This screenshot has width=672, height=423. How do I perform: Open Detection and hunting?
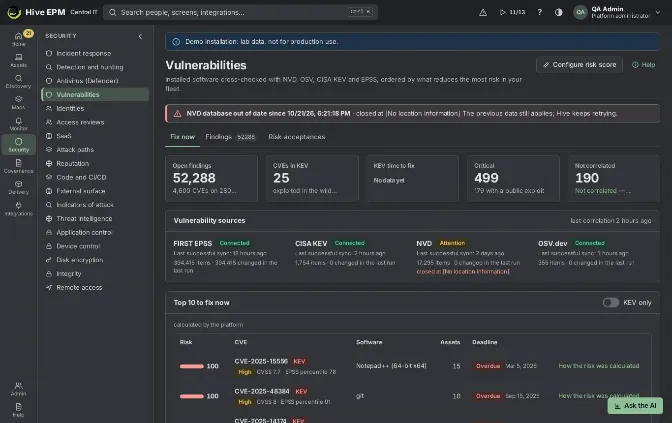tap(95, 67)
